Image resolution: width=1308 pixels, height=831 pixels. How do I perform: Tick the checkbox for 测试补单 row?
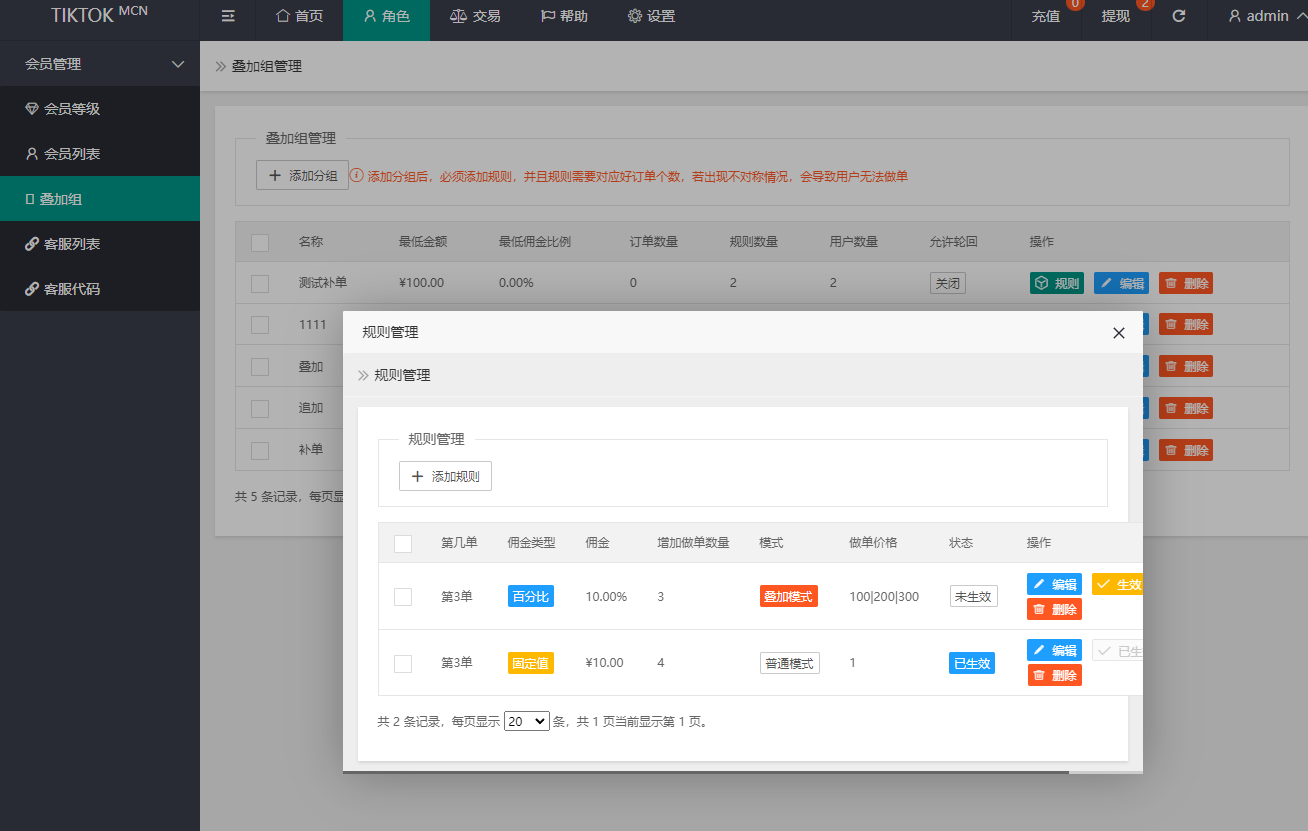coord(260,283)
